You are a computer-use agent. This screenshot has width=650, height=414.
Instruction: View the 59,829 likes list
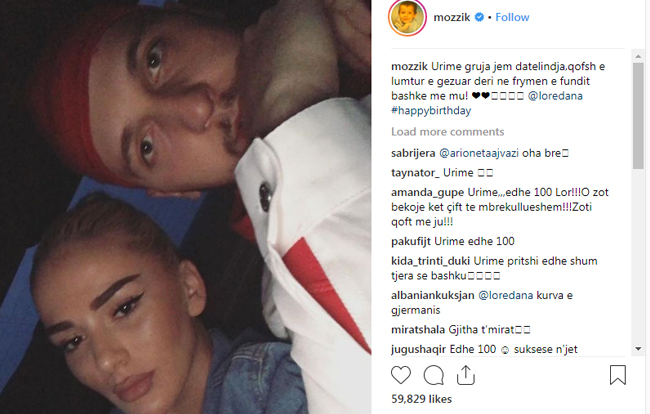(x=422, y=399)
